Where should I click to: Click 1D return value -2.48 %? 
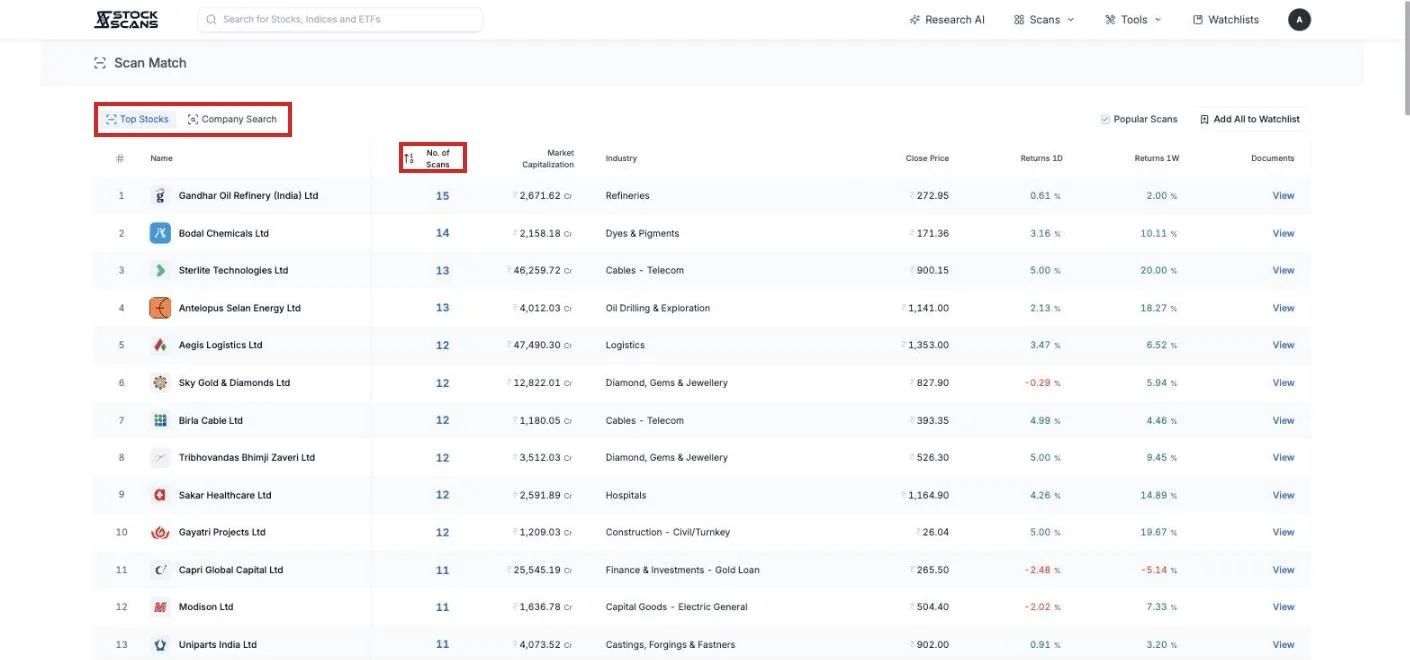click(1042, 570)
